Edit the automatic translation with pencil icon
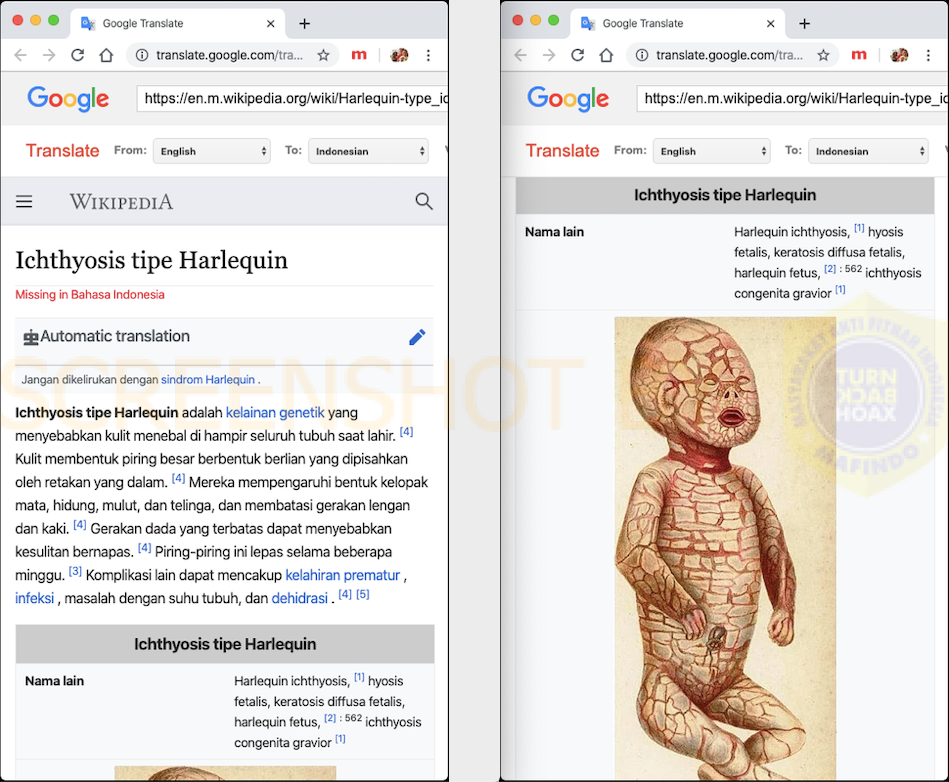 coord(417,337)
